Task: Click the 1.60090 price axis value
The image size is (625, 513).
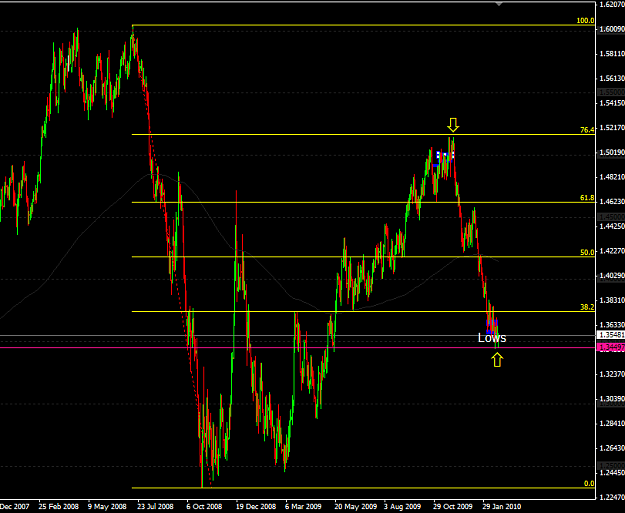Action: point(612,29)
